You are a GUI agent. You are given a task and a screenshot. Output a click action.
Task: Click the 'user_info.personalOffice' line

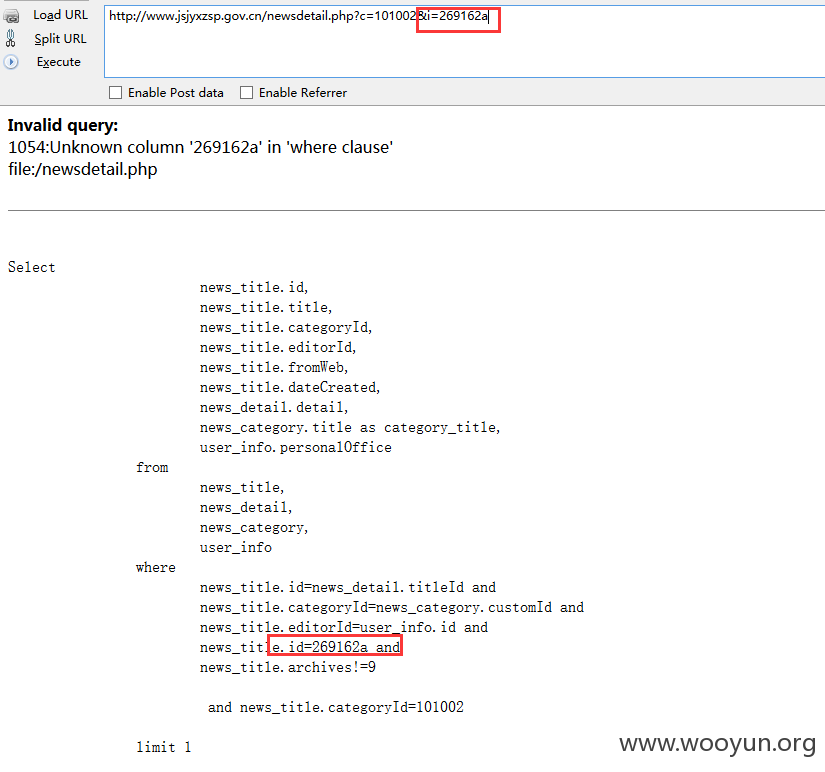tap(296, 447)
